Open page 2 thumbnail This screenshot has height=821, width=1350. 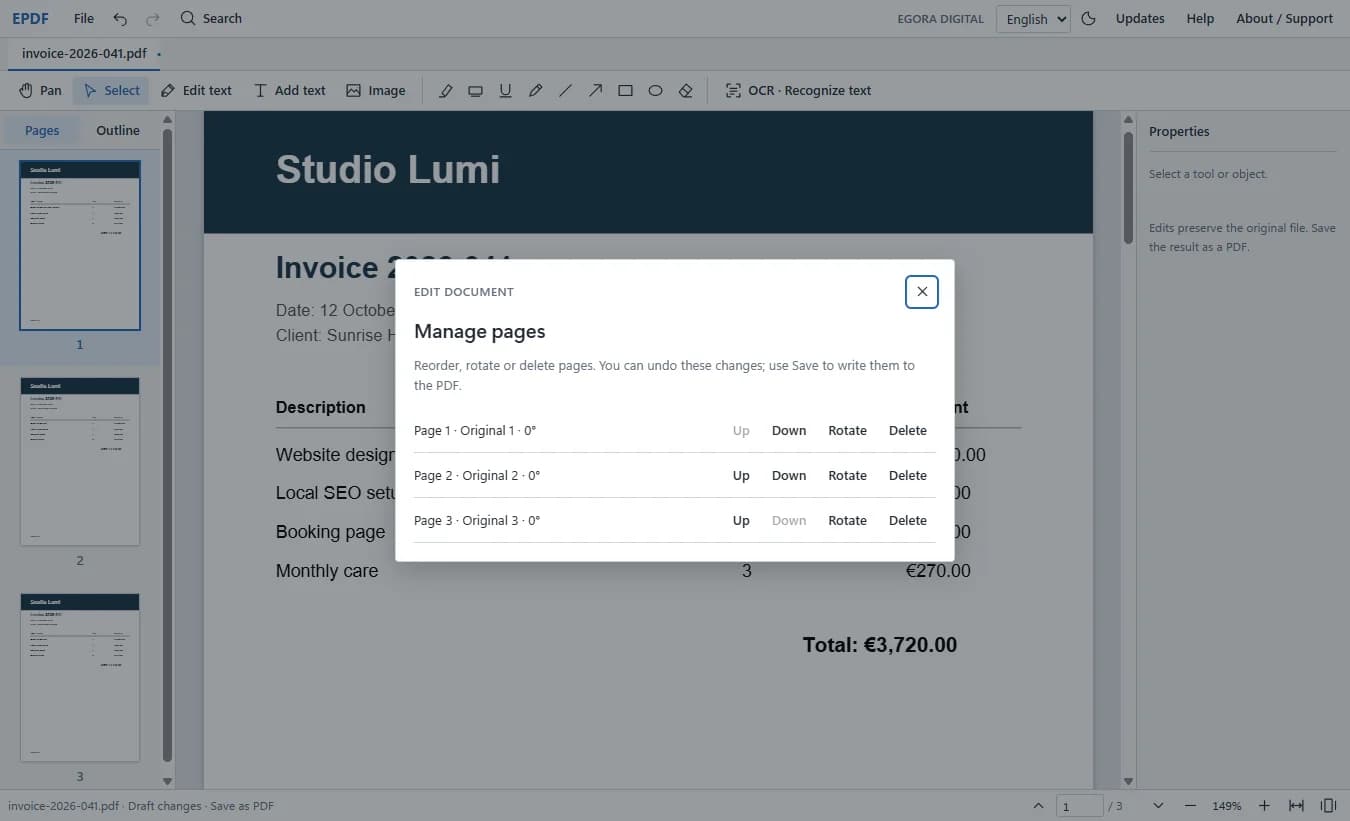point(80,461)
